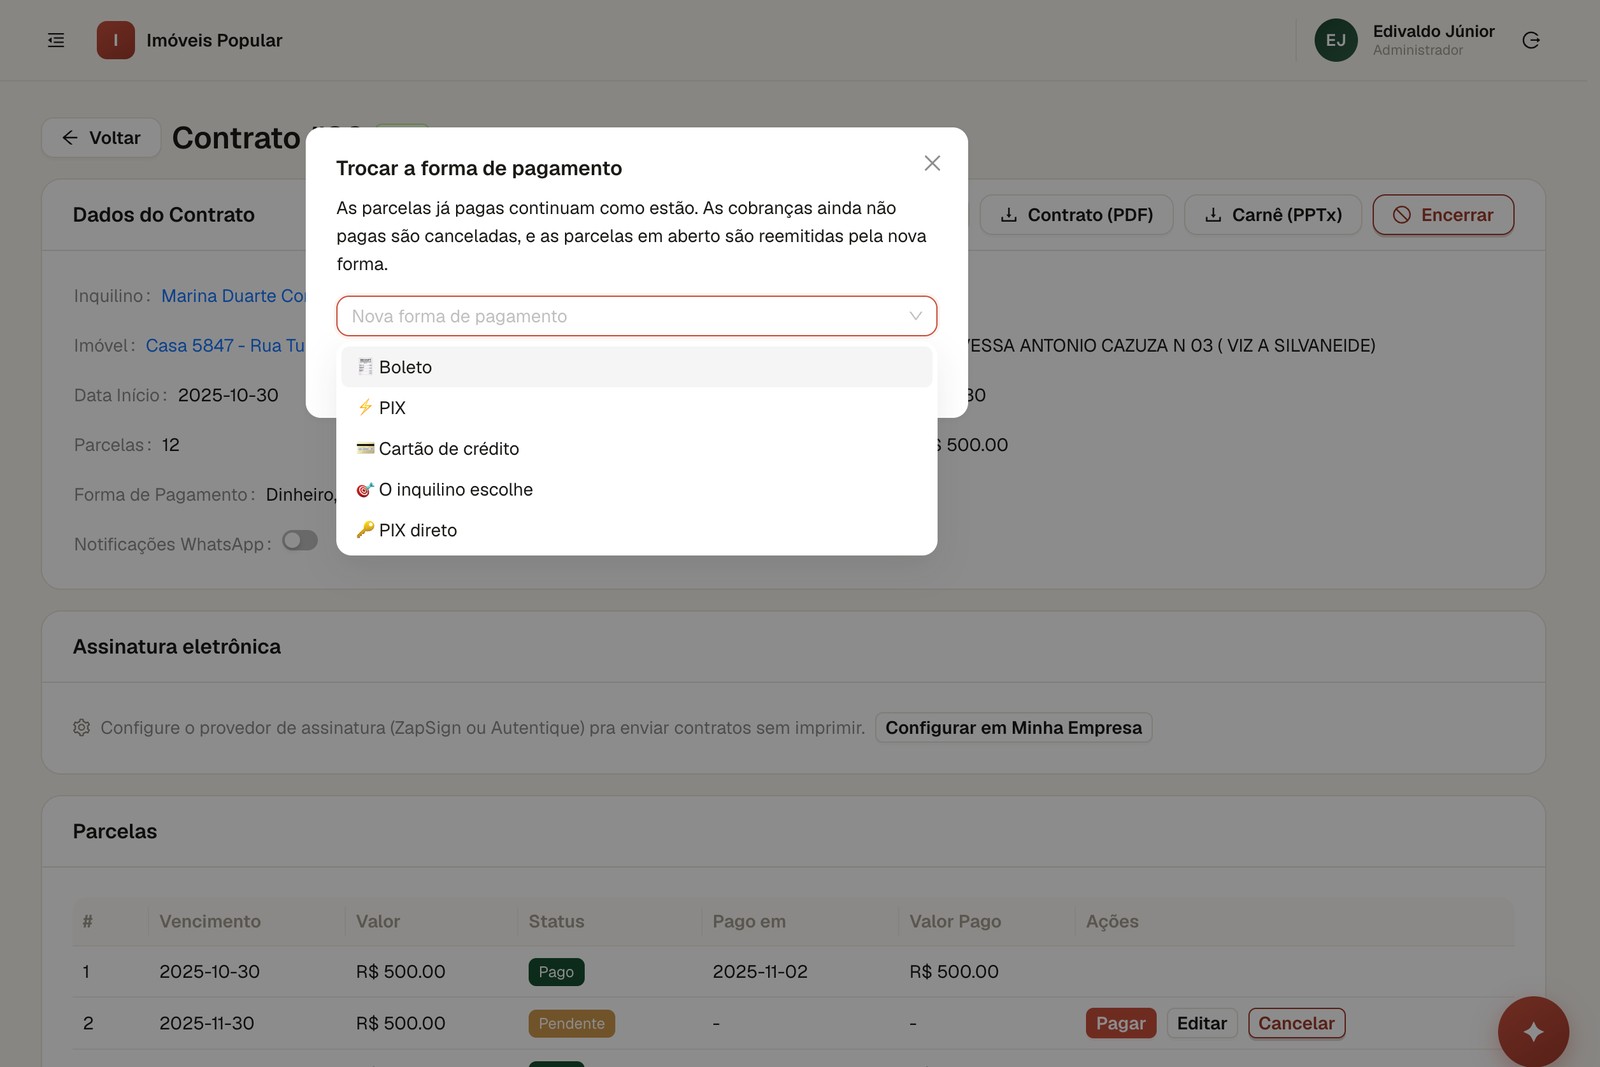Pick O inquilino escolhe option
Viewport: 1600px width, 1067px height.
pyautogui.click(x=636, y=490)
